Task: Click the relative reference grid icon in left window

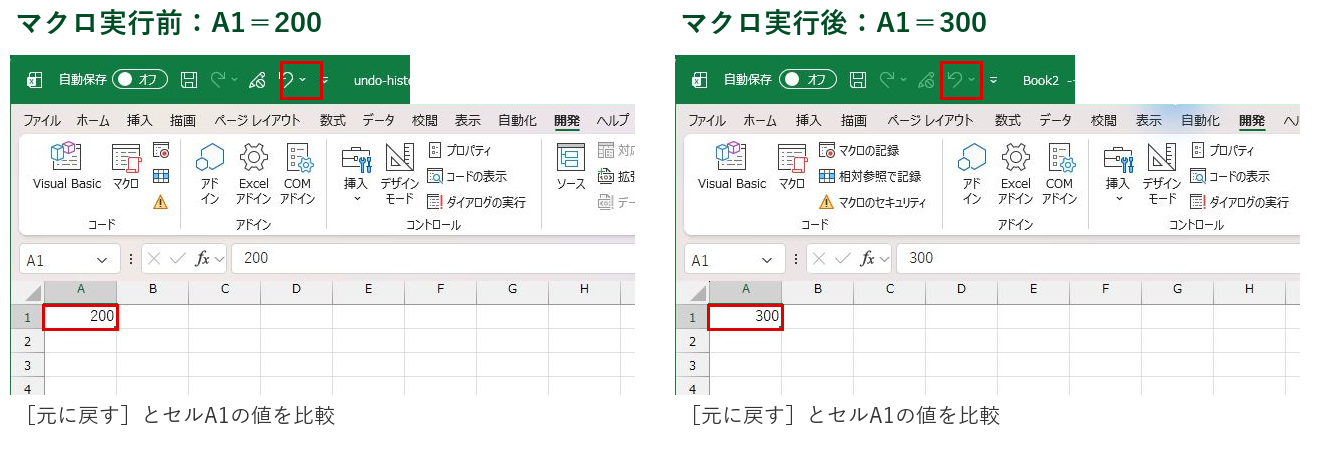Action: [161, 176]
